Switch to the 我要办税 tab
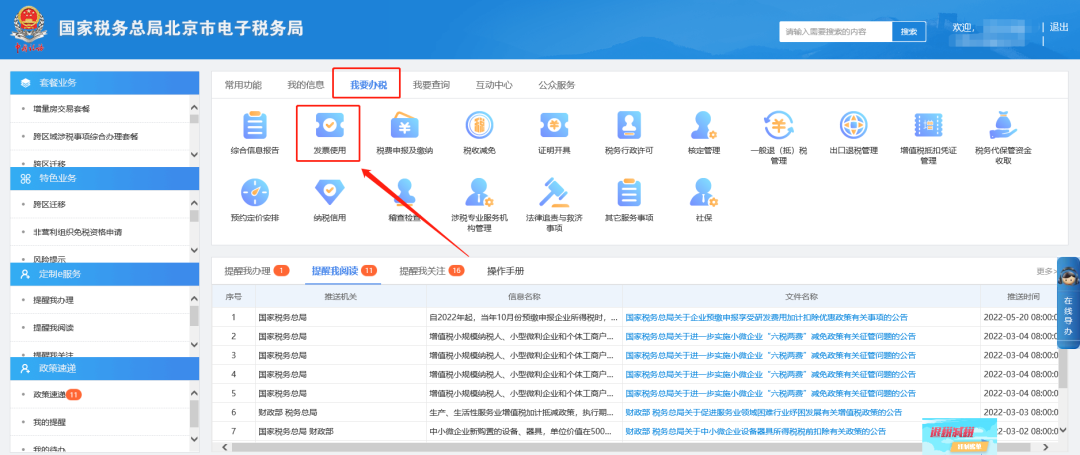Image resolution: width=1080 pixels, height=455 pixels. point(367,85)
